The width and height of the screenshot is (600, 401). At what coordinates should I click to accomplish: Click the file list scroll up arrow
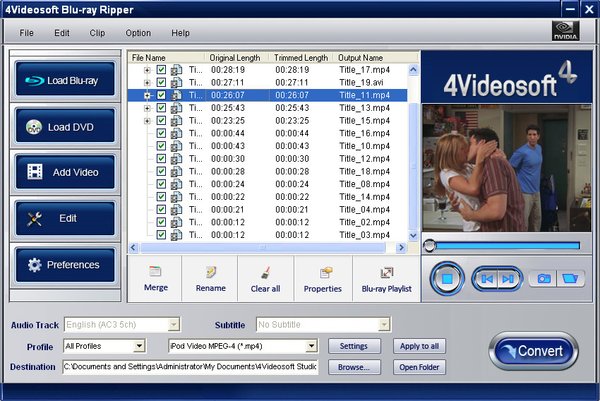tap(413, 70)
